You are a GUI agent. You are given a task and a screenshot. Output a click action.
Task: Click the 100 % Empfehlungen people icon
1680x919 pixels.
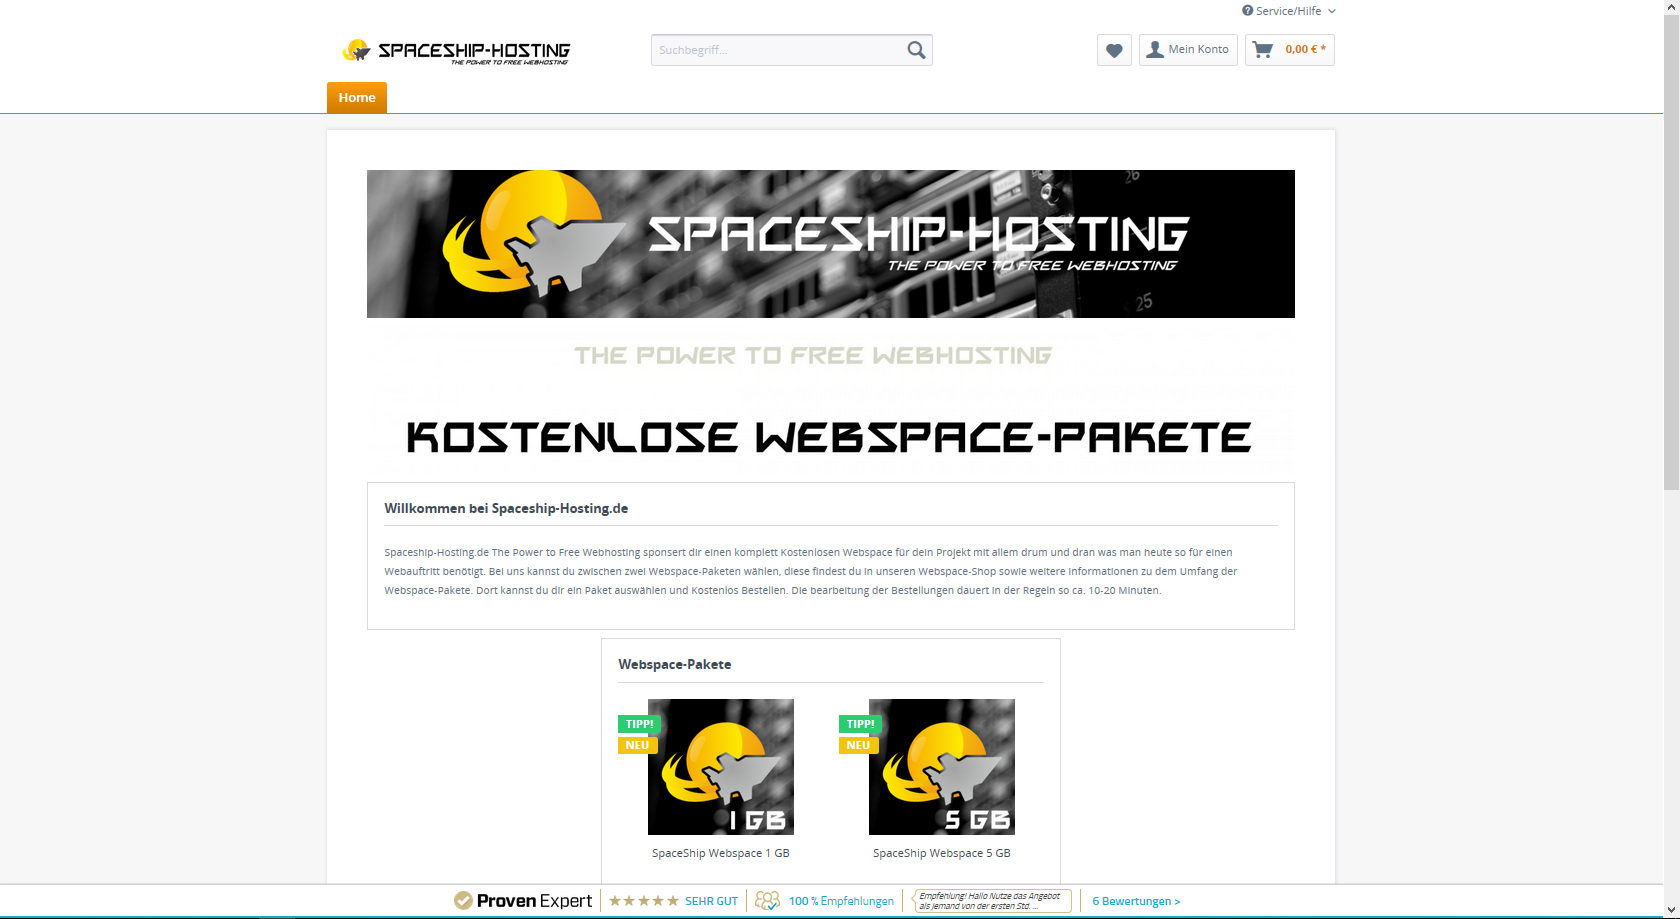click(767, 901)
